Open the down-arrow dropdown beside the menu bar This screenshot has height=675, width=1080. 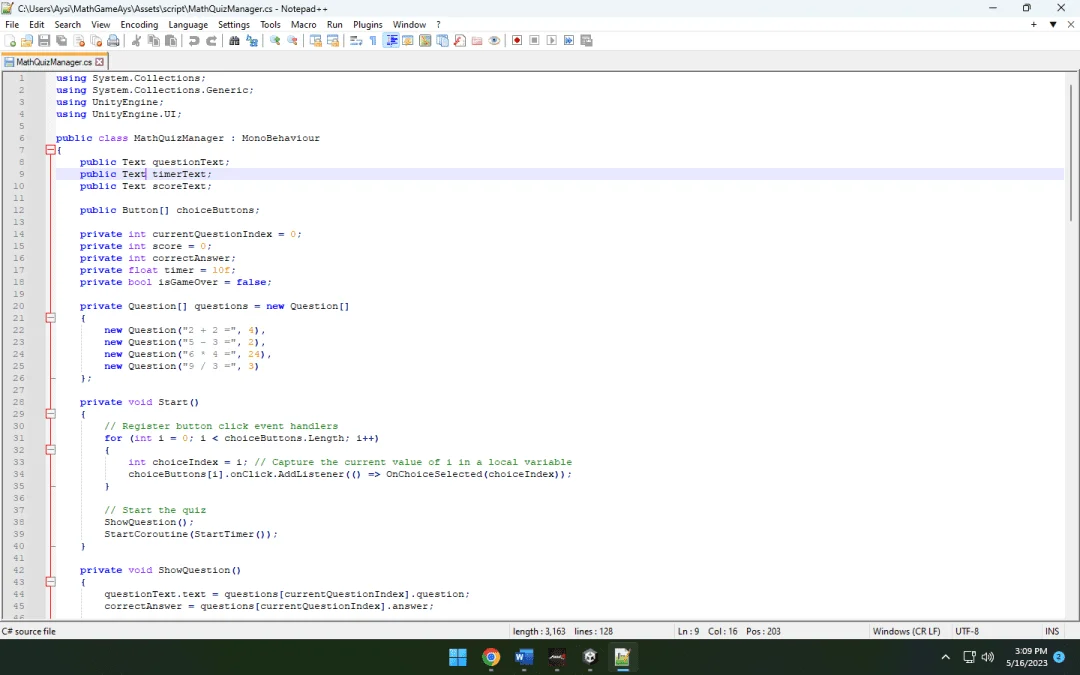(x=1052, y=24)
